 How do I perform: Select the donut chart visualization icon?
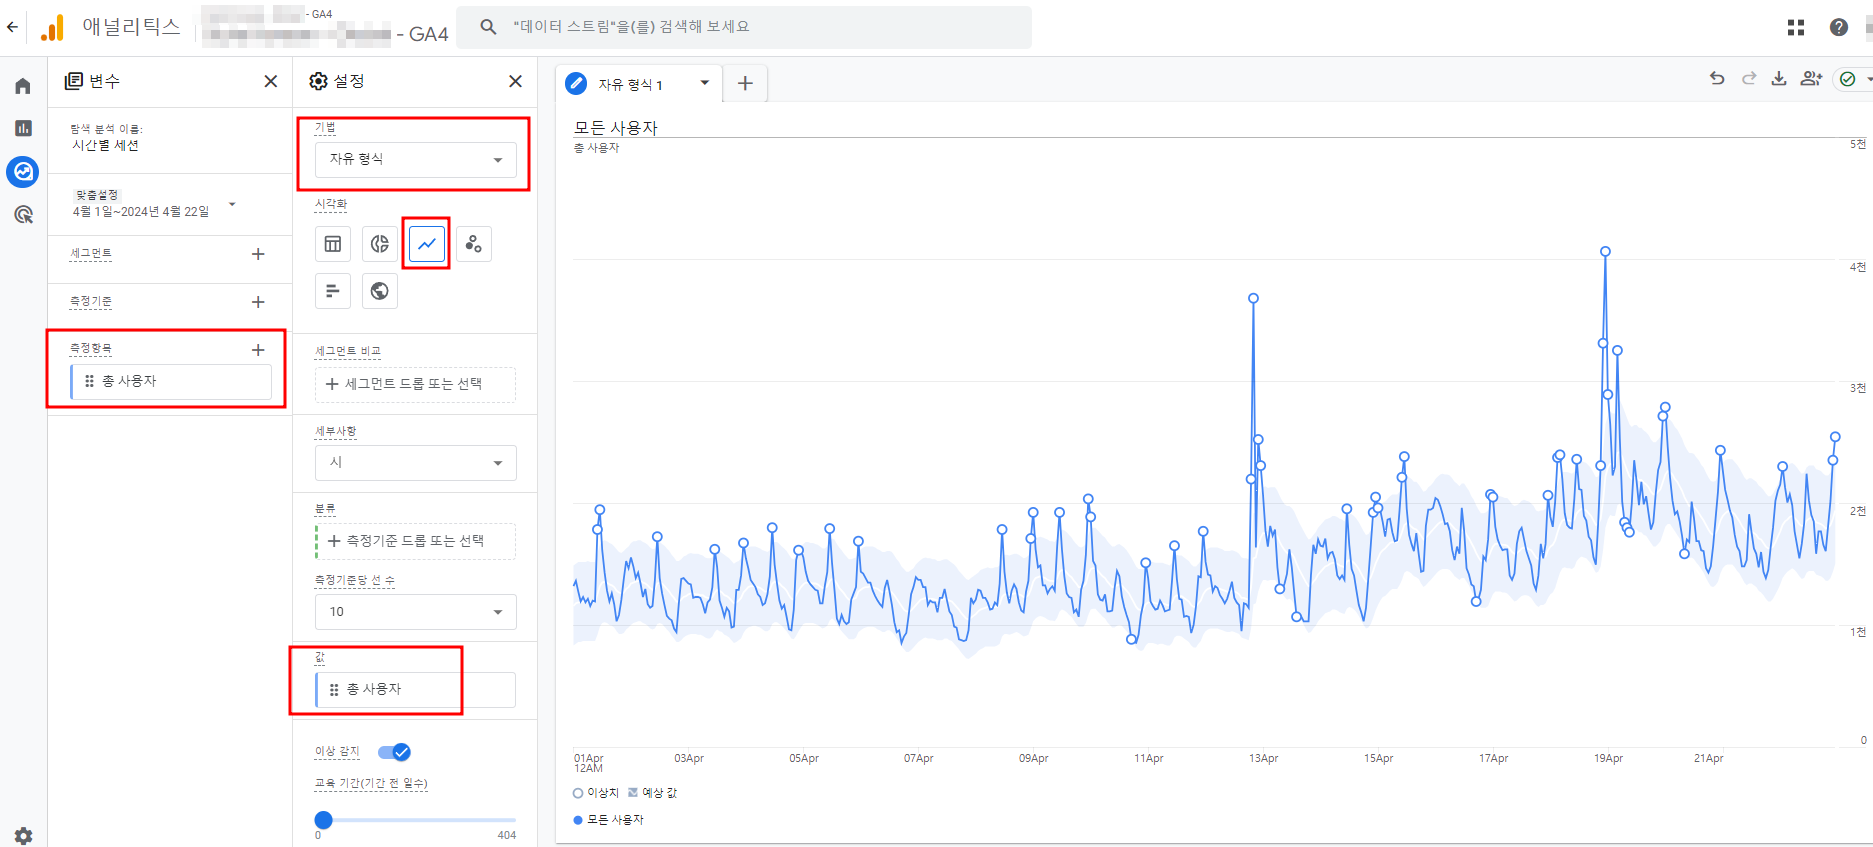point(380,244)
